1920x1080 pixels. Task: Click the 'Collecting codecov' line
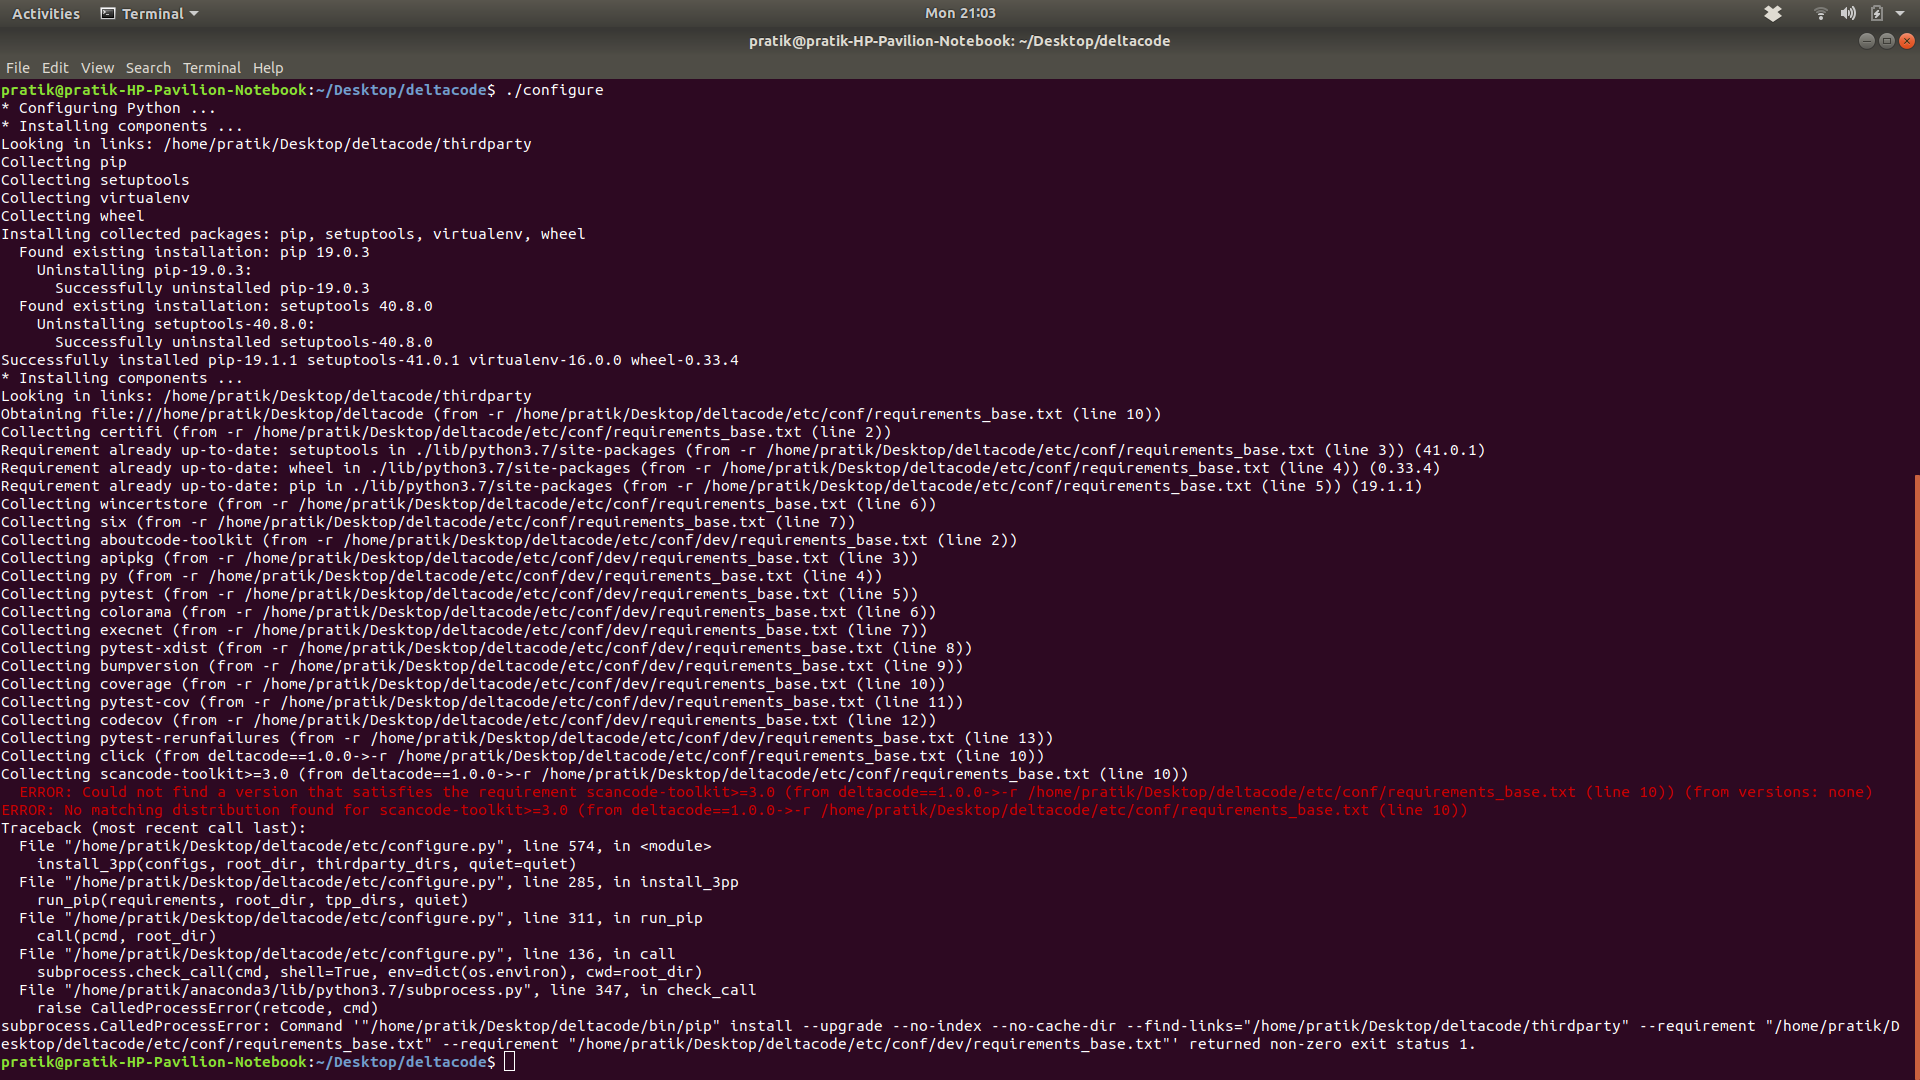tap(469, 720)
